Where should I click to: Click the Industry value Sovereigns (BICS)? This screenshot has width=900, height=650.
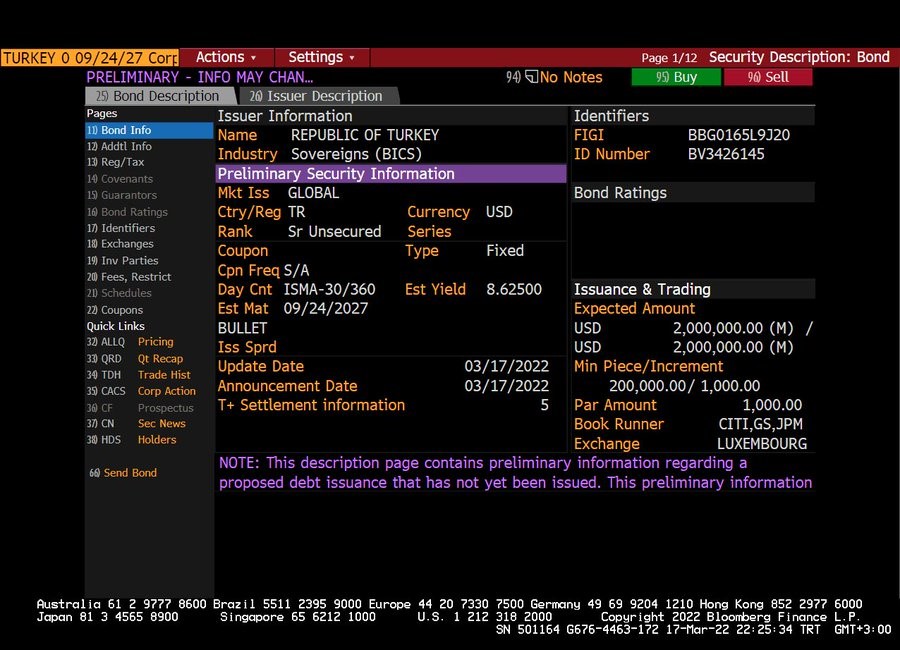pos(356,154)
